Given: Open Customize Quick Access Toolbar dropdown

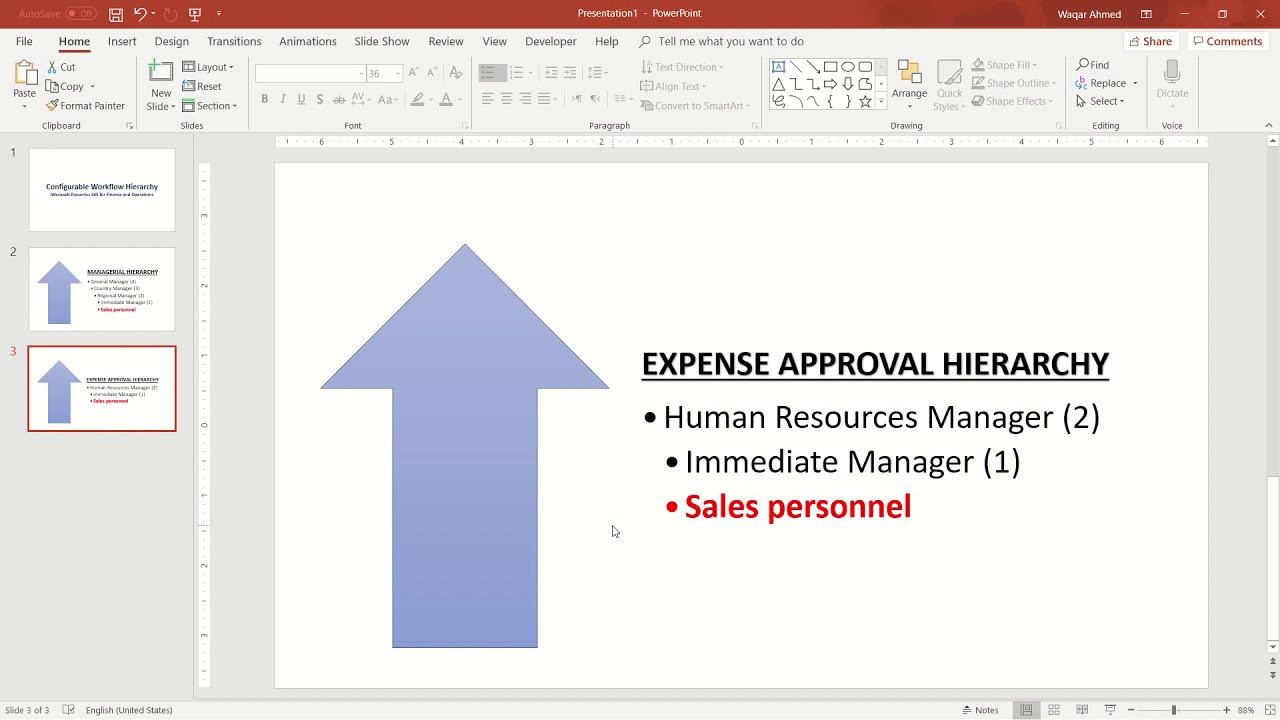Looking at the screenshot, I should pos(219,14).
